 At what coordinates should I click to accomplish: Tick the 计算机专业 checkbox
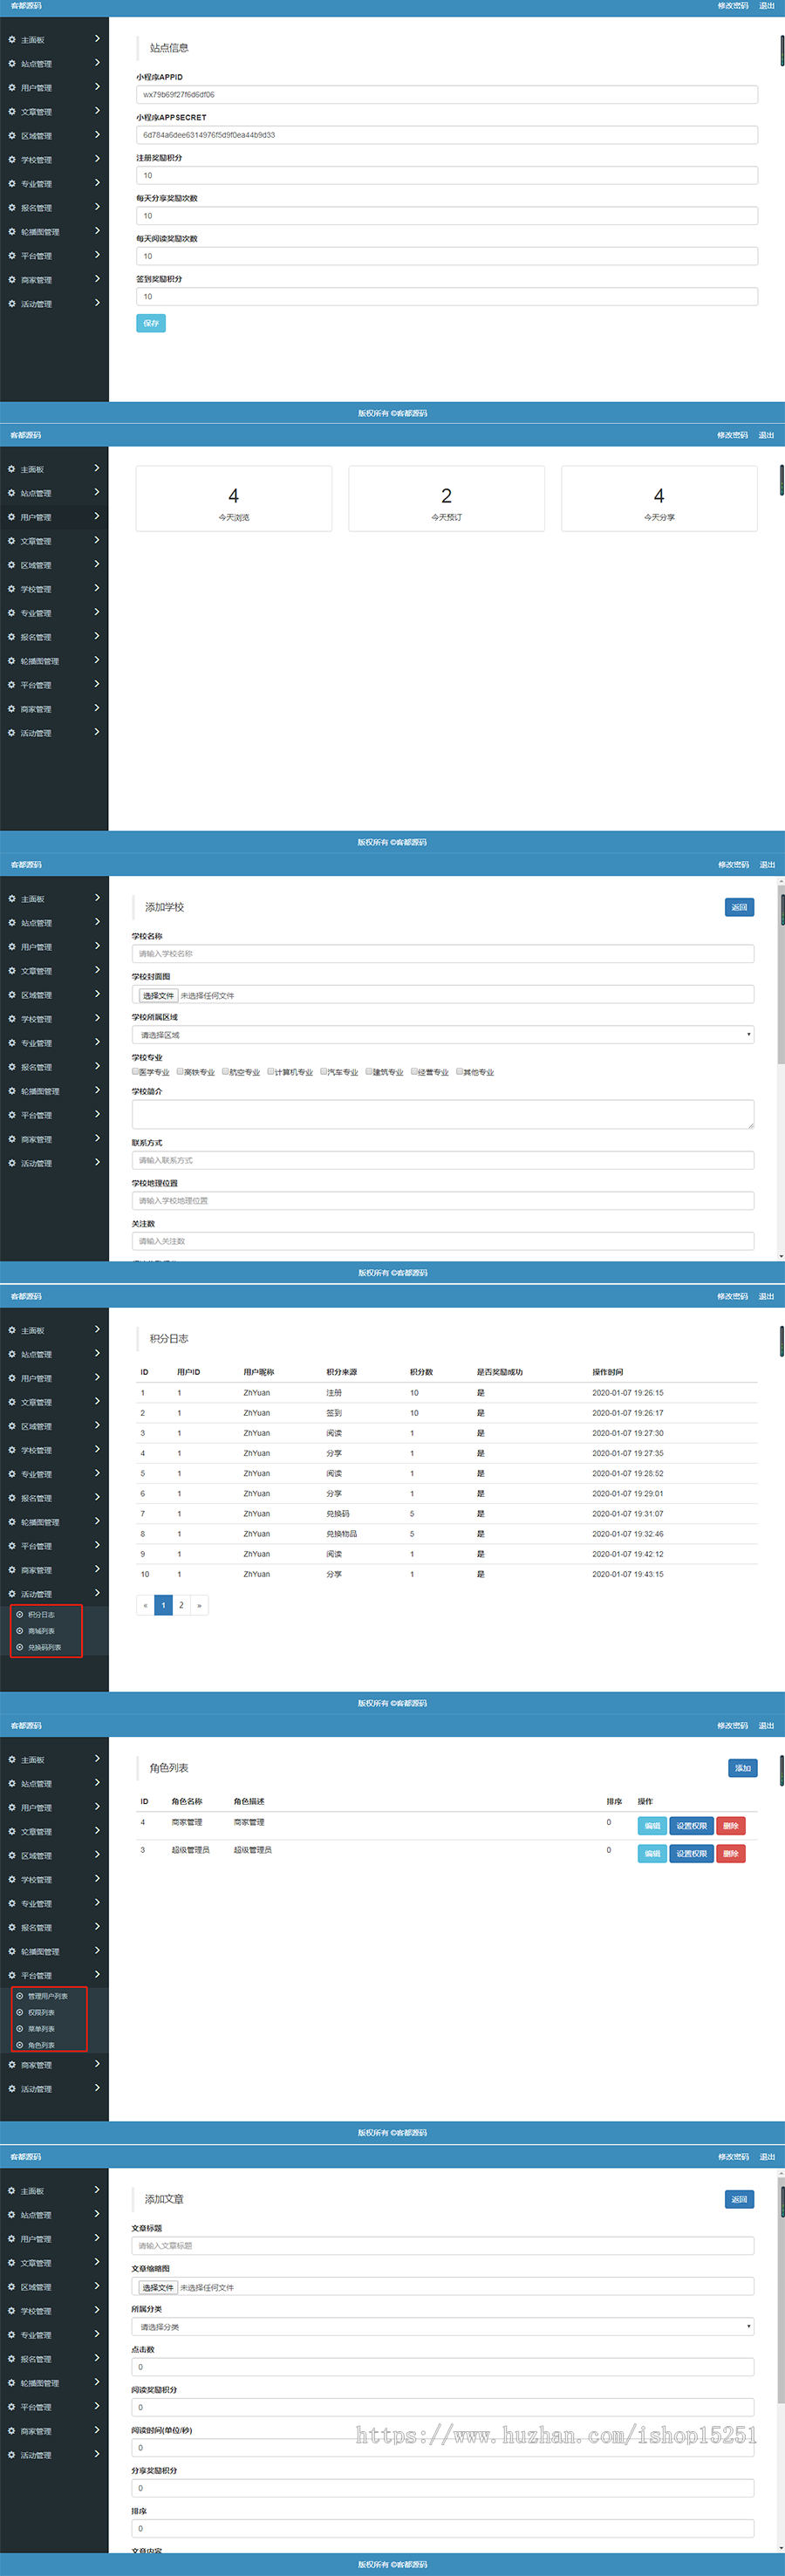click(x=271, y=1071)
